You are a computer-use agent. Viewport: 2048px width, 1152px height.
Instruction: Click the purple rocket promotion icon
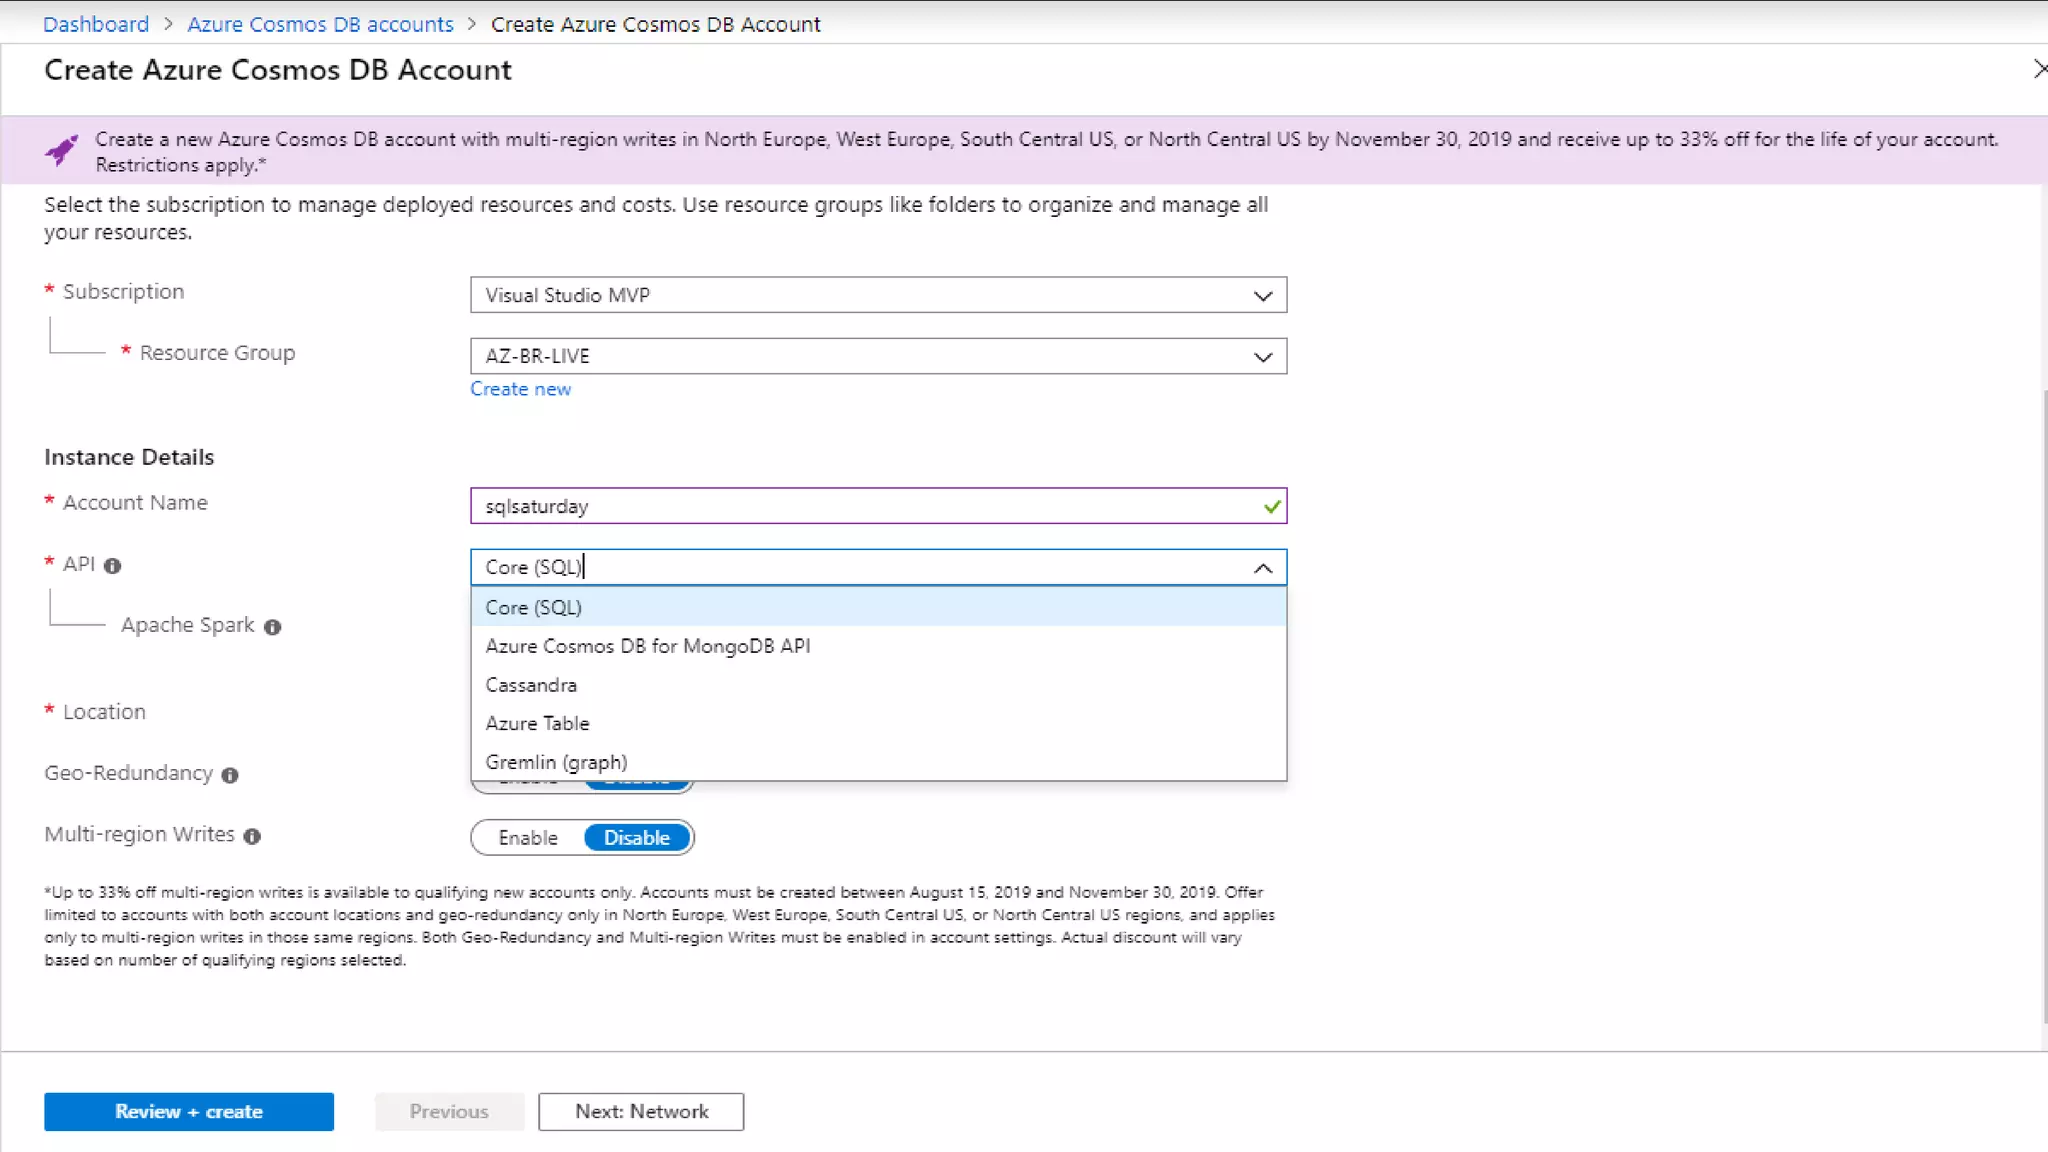click(x=62, y=151)
